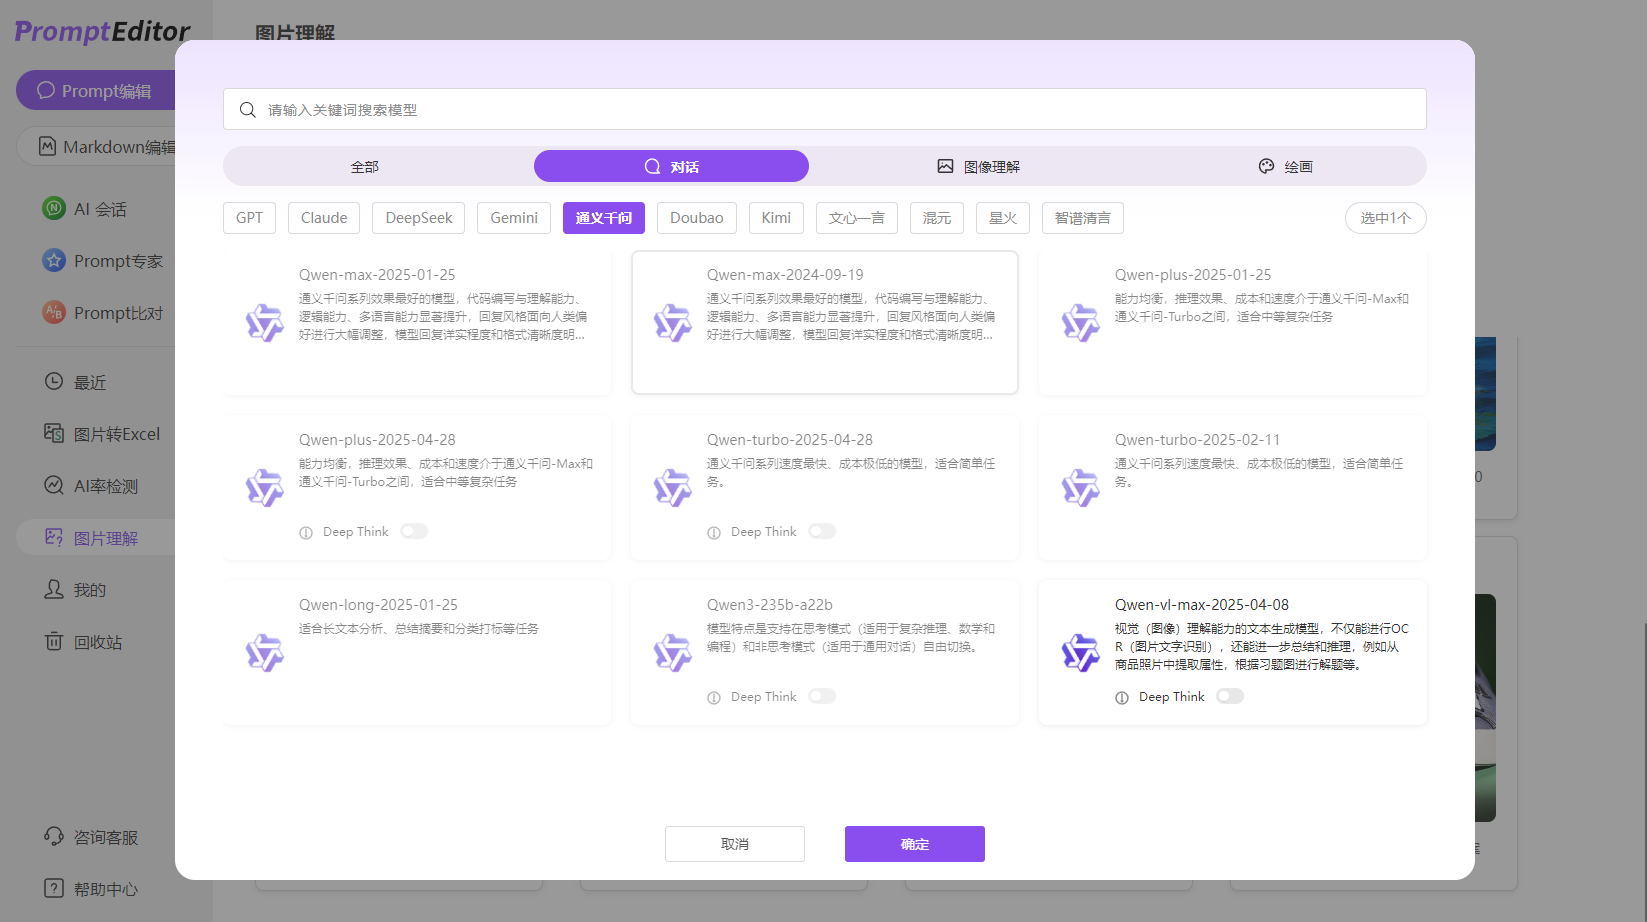Open the 帮助中心 help center
Image resolution: width=1647 pixels, height=922 pixels.
point(53,888)
